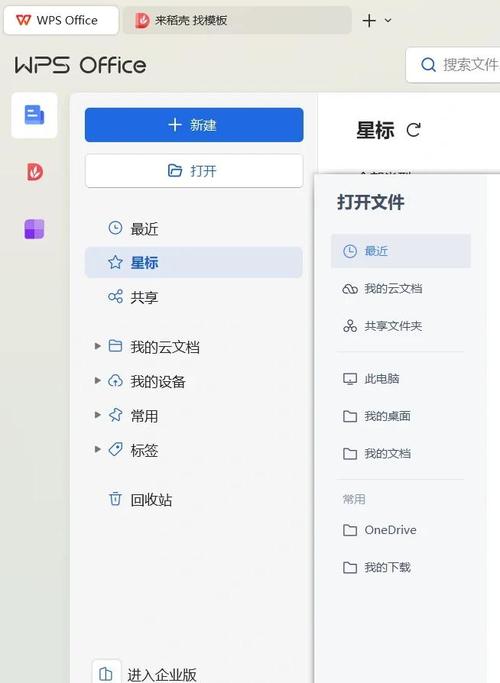500x683 pixels.
Task: Click the plus icon for new tab
Action: tap(369, 20)
